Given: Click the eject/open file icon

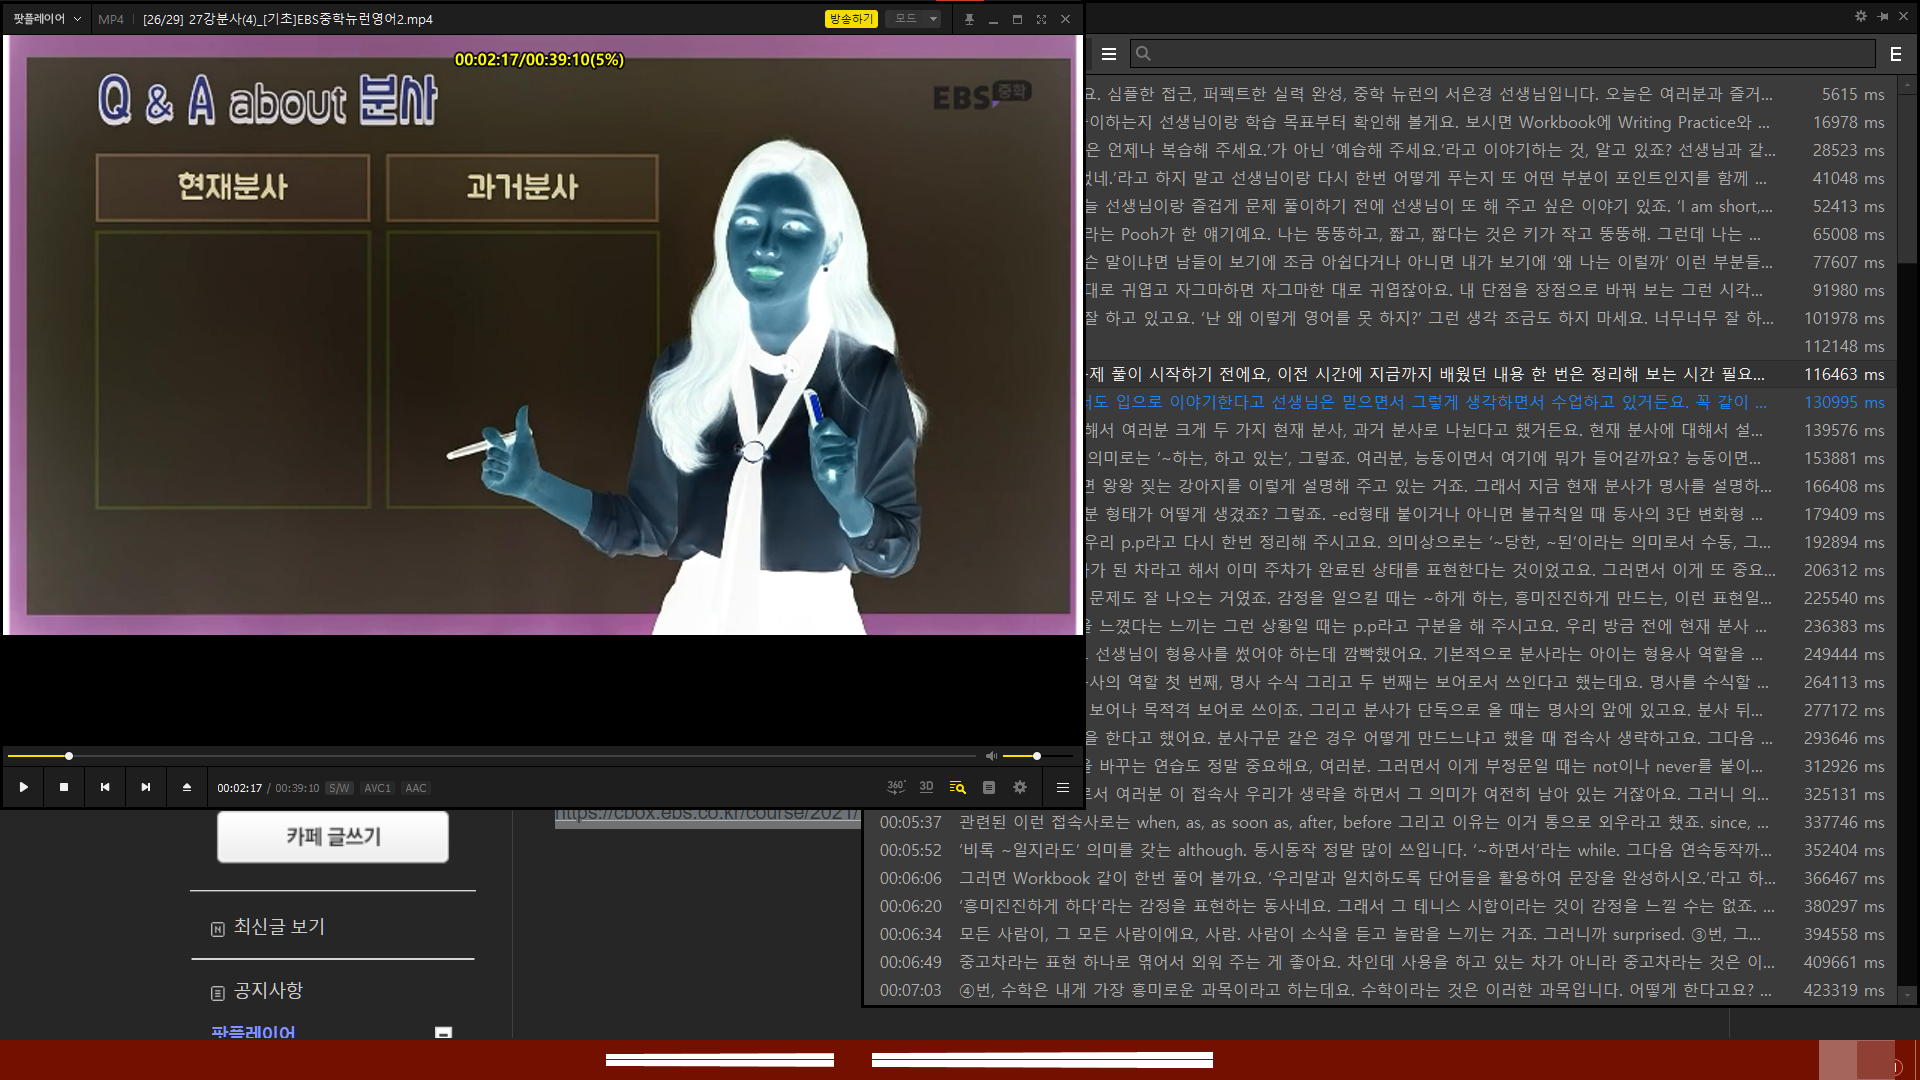Looking at the screenshot, I should click(187, 787).
